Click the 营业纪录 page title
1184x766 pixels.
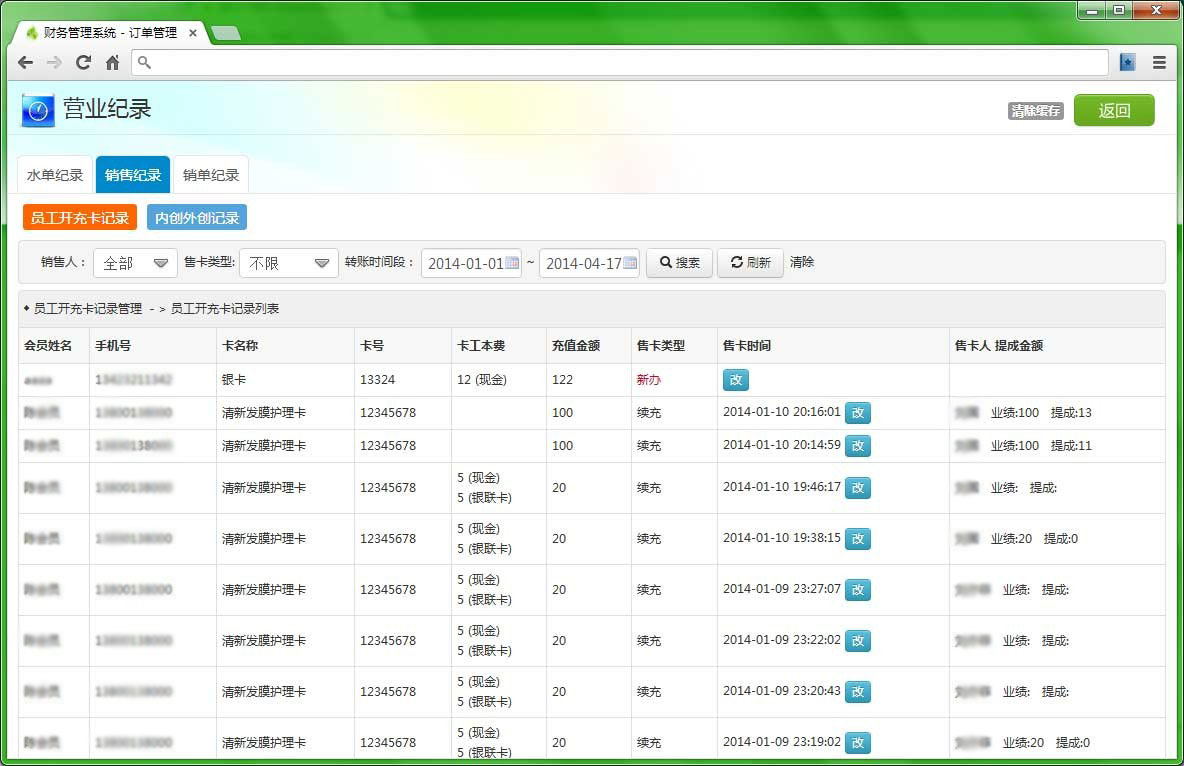coord(107,110)
